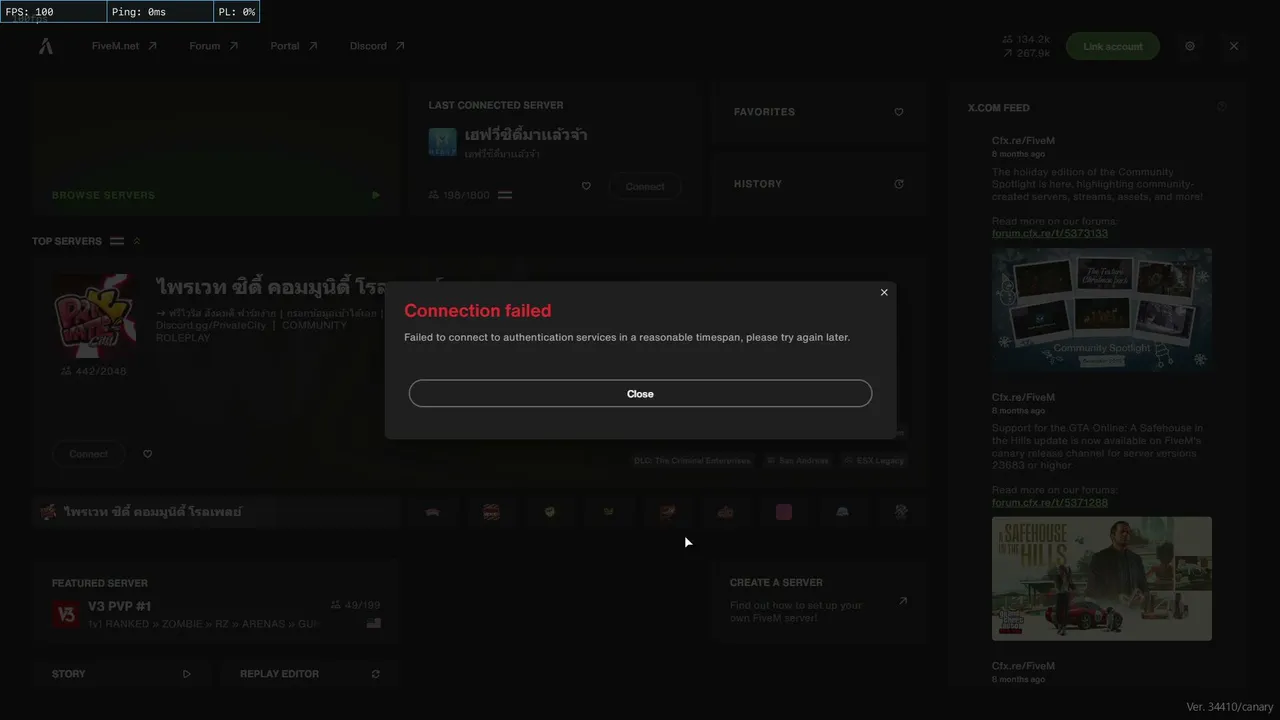Click the FPS: 100 overlay readout

point(53,12)
